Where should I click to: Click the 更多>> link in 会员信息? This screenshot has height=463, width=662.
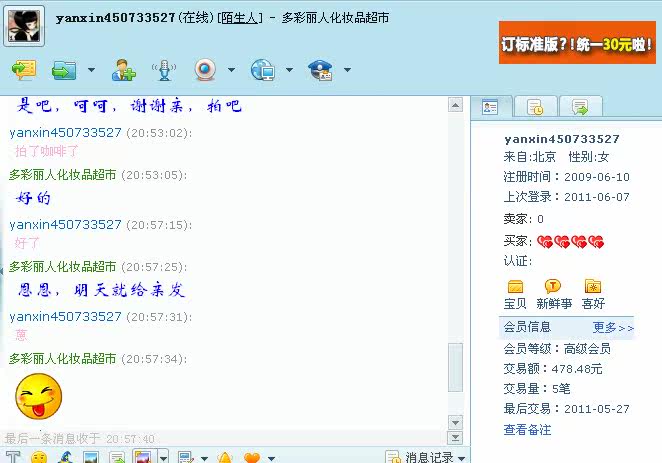[613, 328]
